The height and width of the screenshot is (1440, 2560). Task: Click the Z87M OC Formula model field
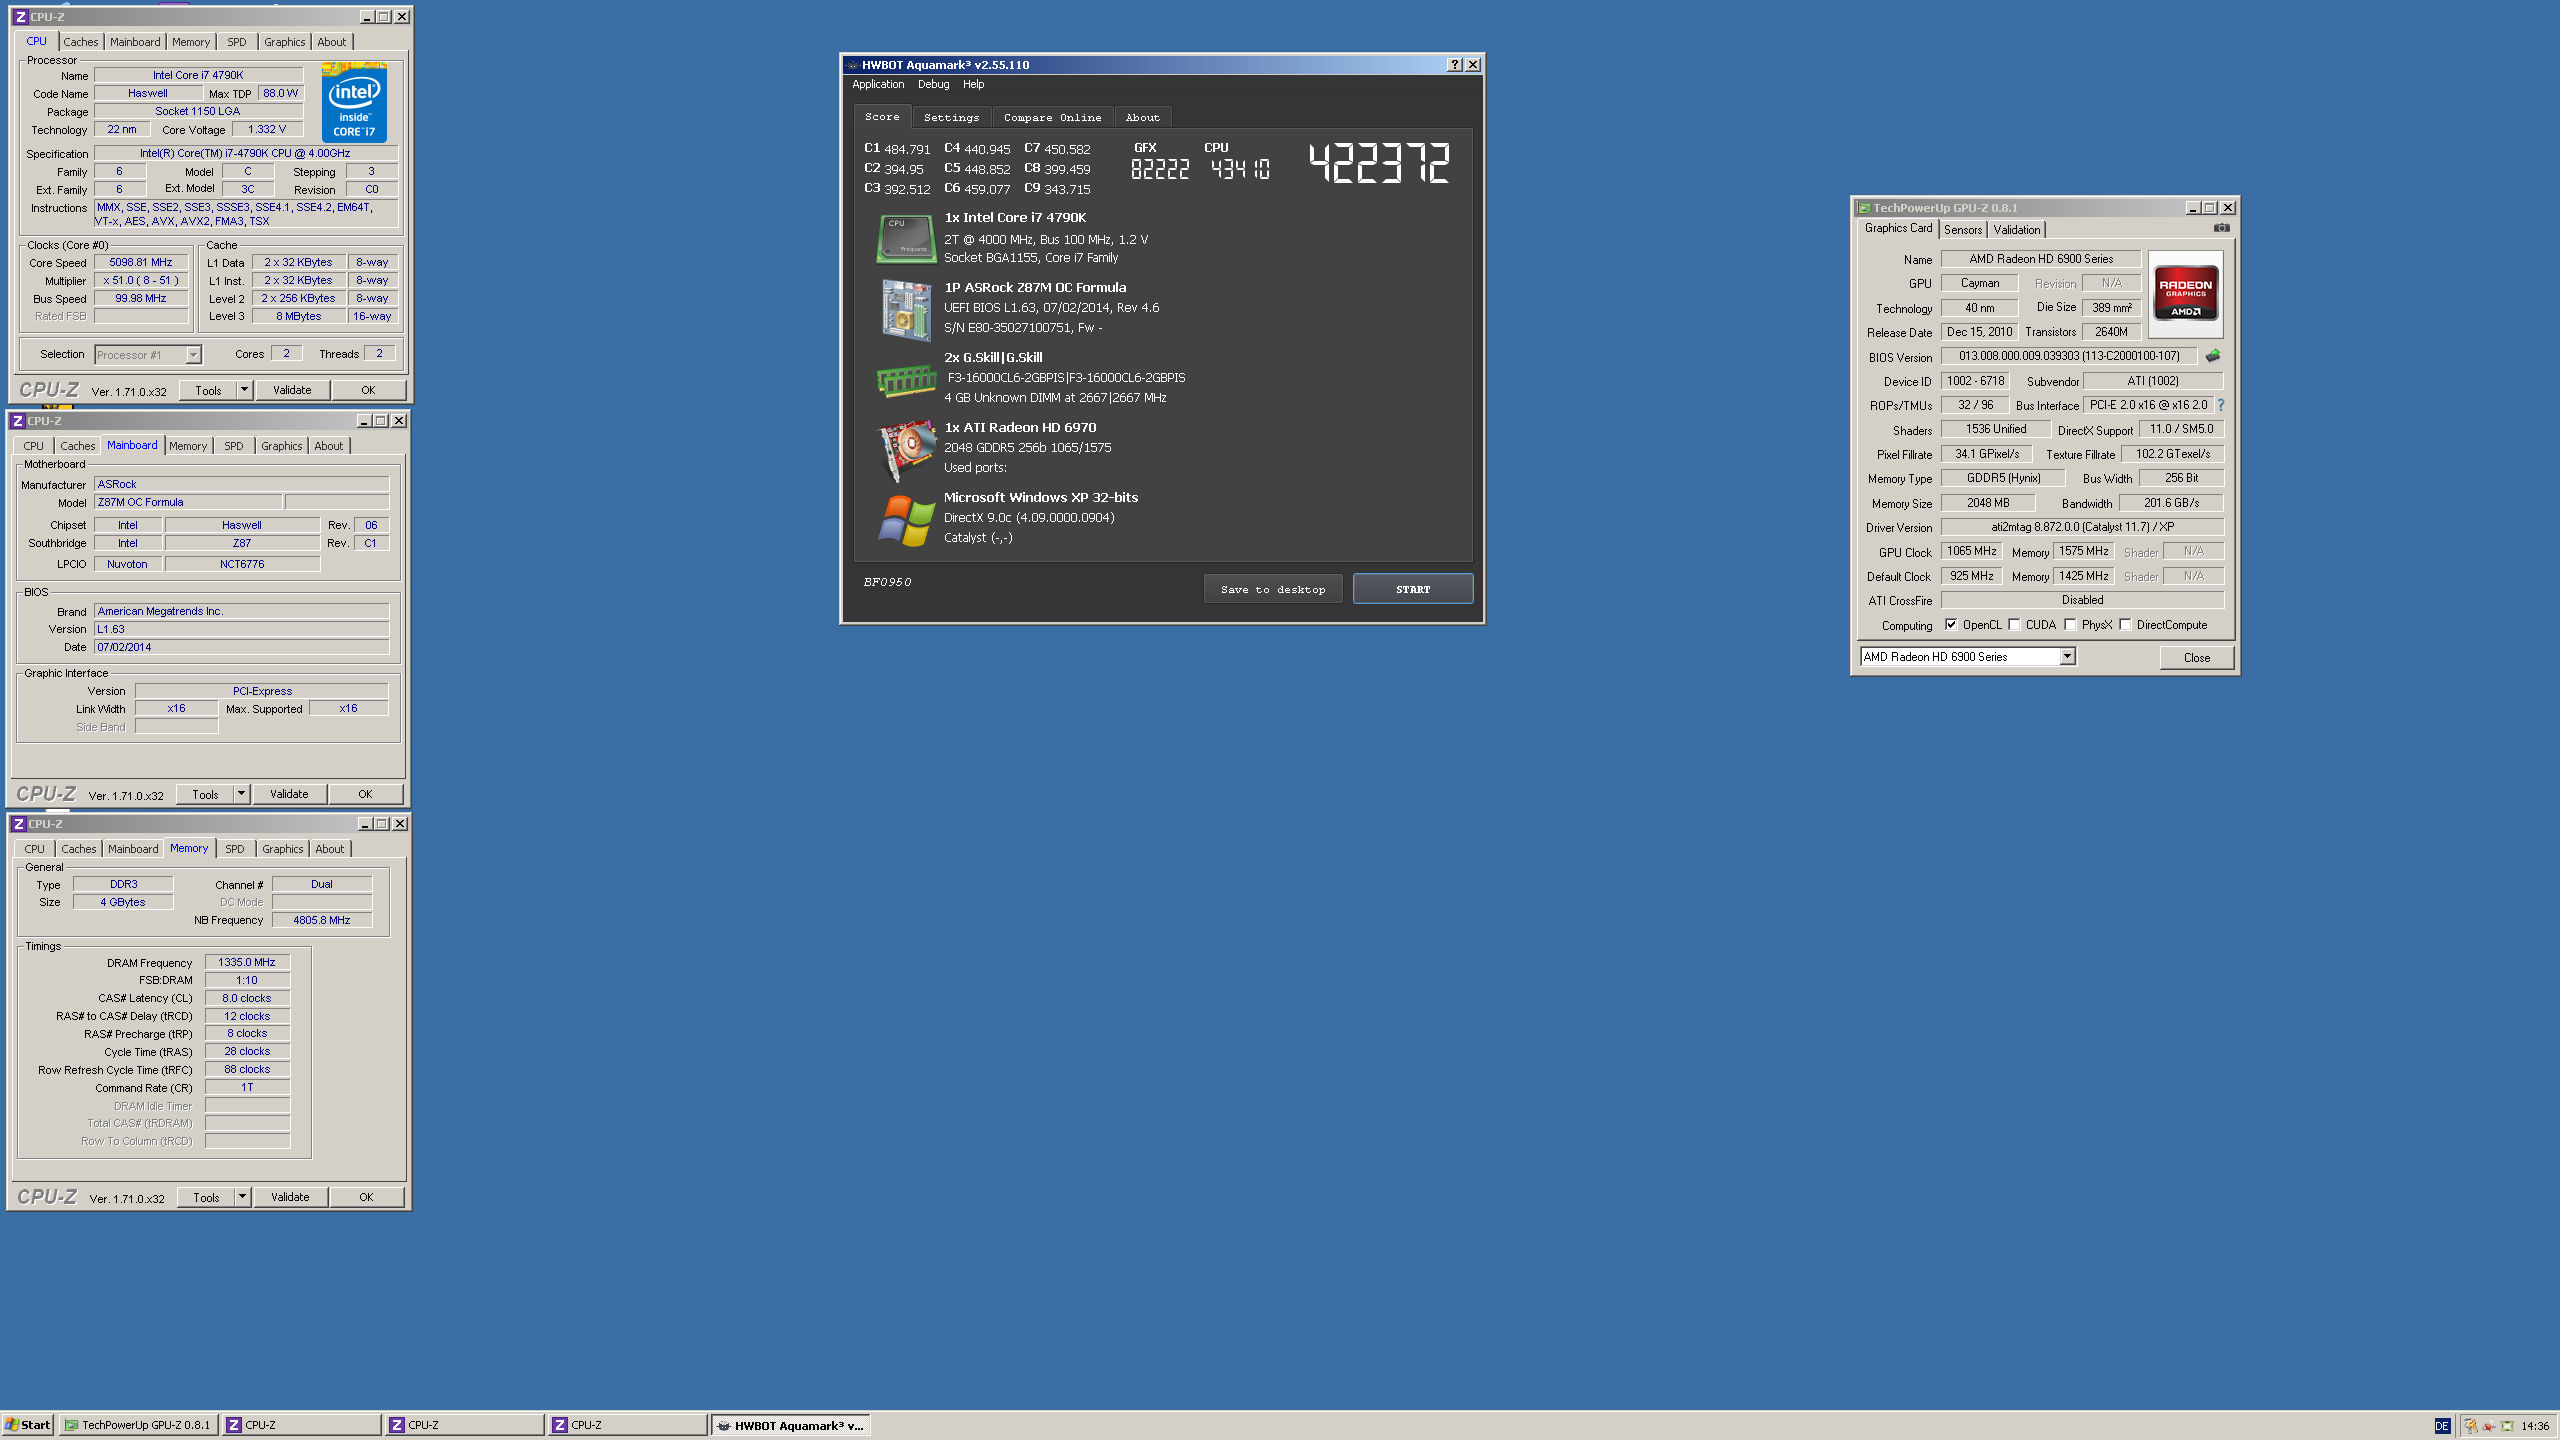point(188,502)
